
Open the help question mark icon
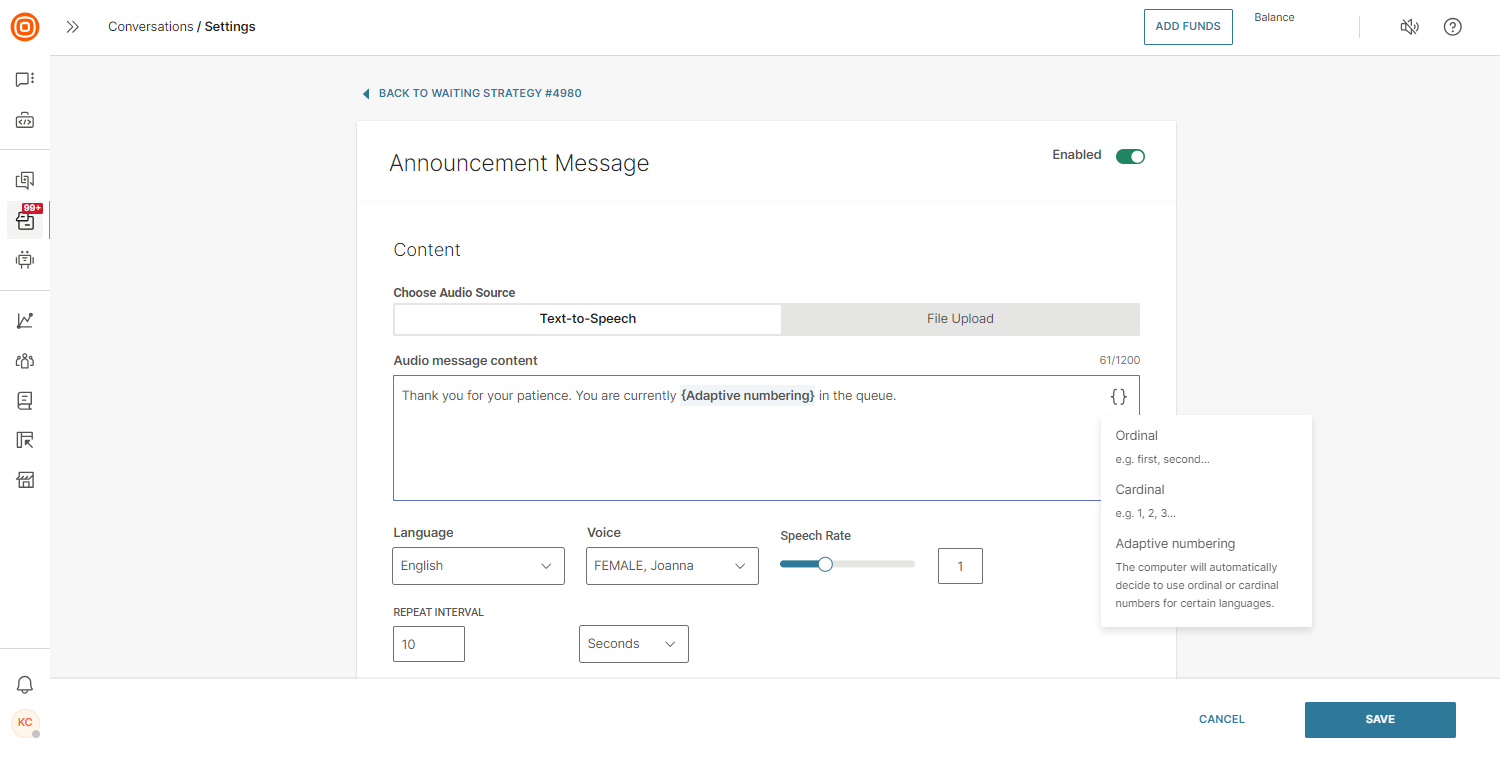click(1453, 27)
